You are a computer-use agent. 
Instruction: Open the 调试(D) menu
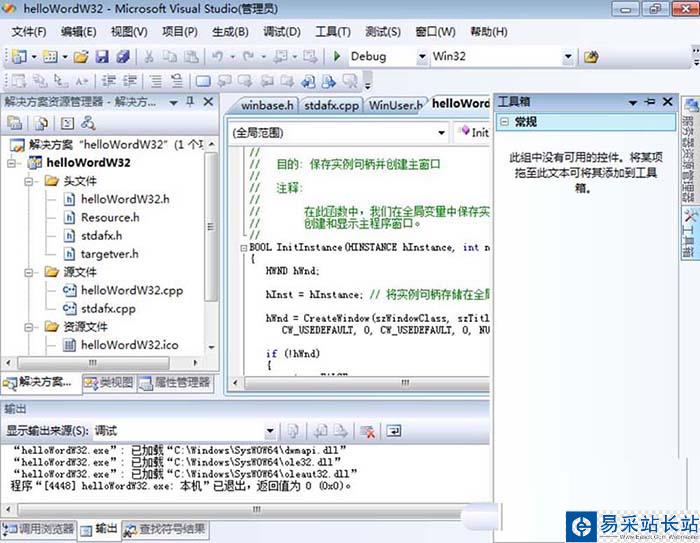282,32
